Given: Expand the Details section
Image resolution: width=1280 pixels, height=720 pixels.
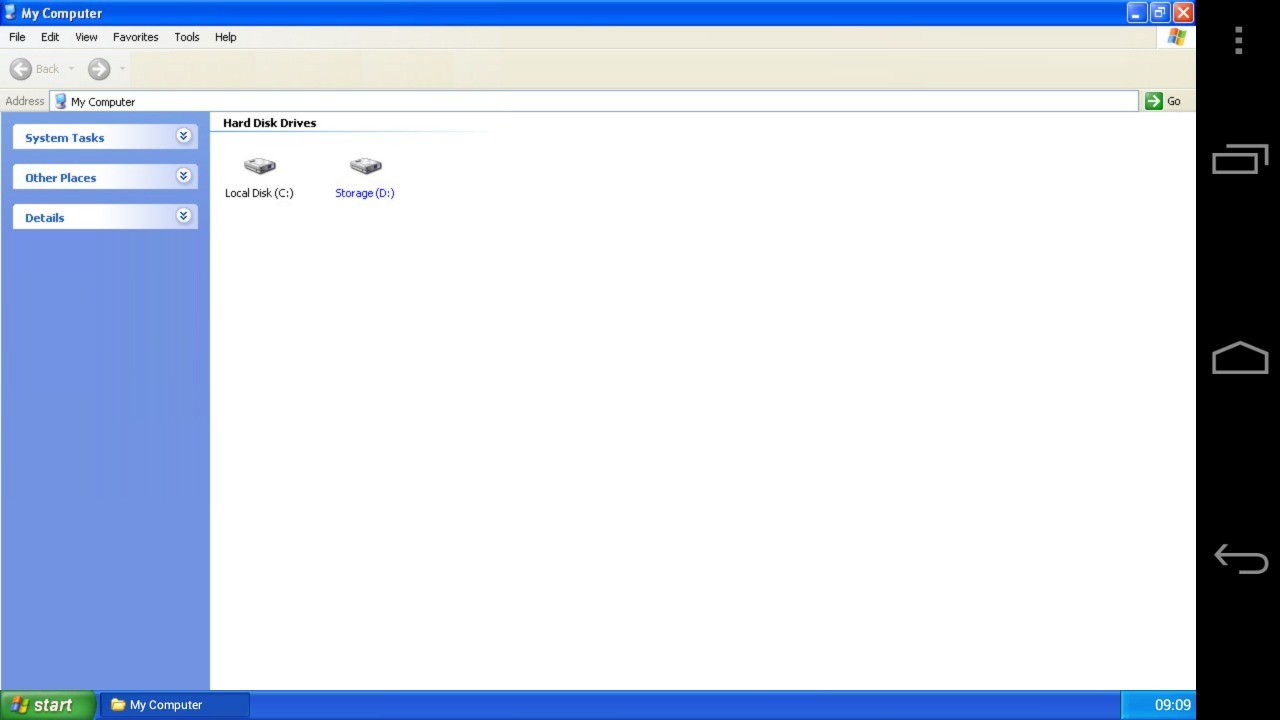Looking at the screenshot, I should pos(183,215).
